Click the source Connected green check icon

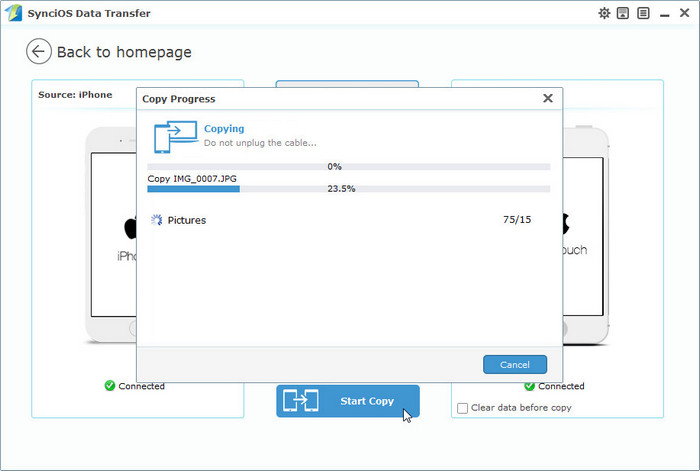[x=110, y=385]
